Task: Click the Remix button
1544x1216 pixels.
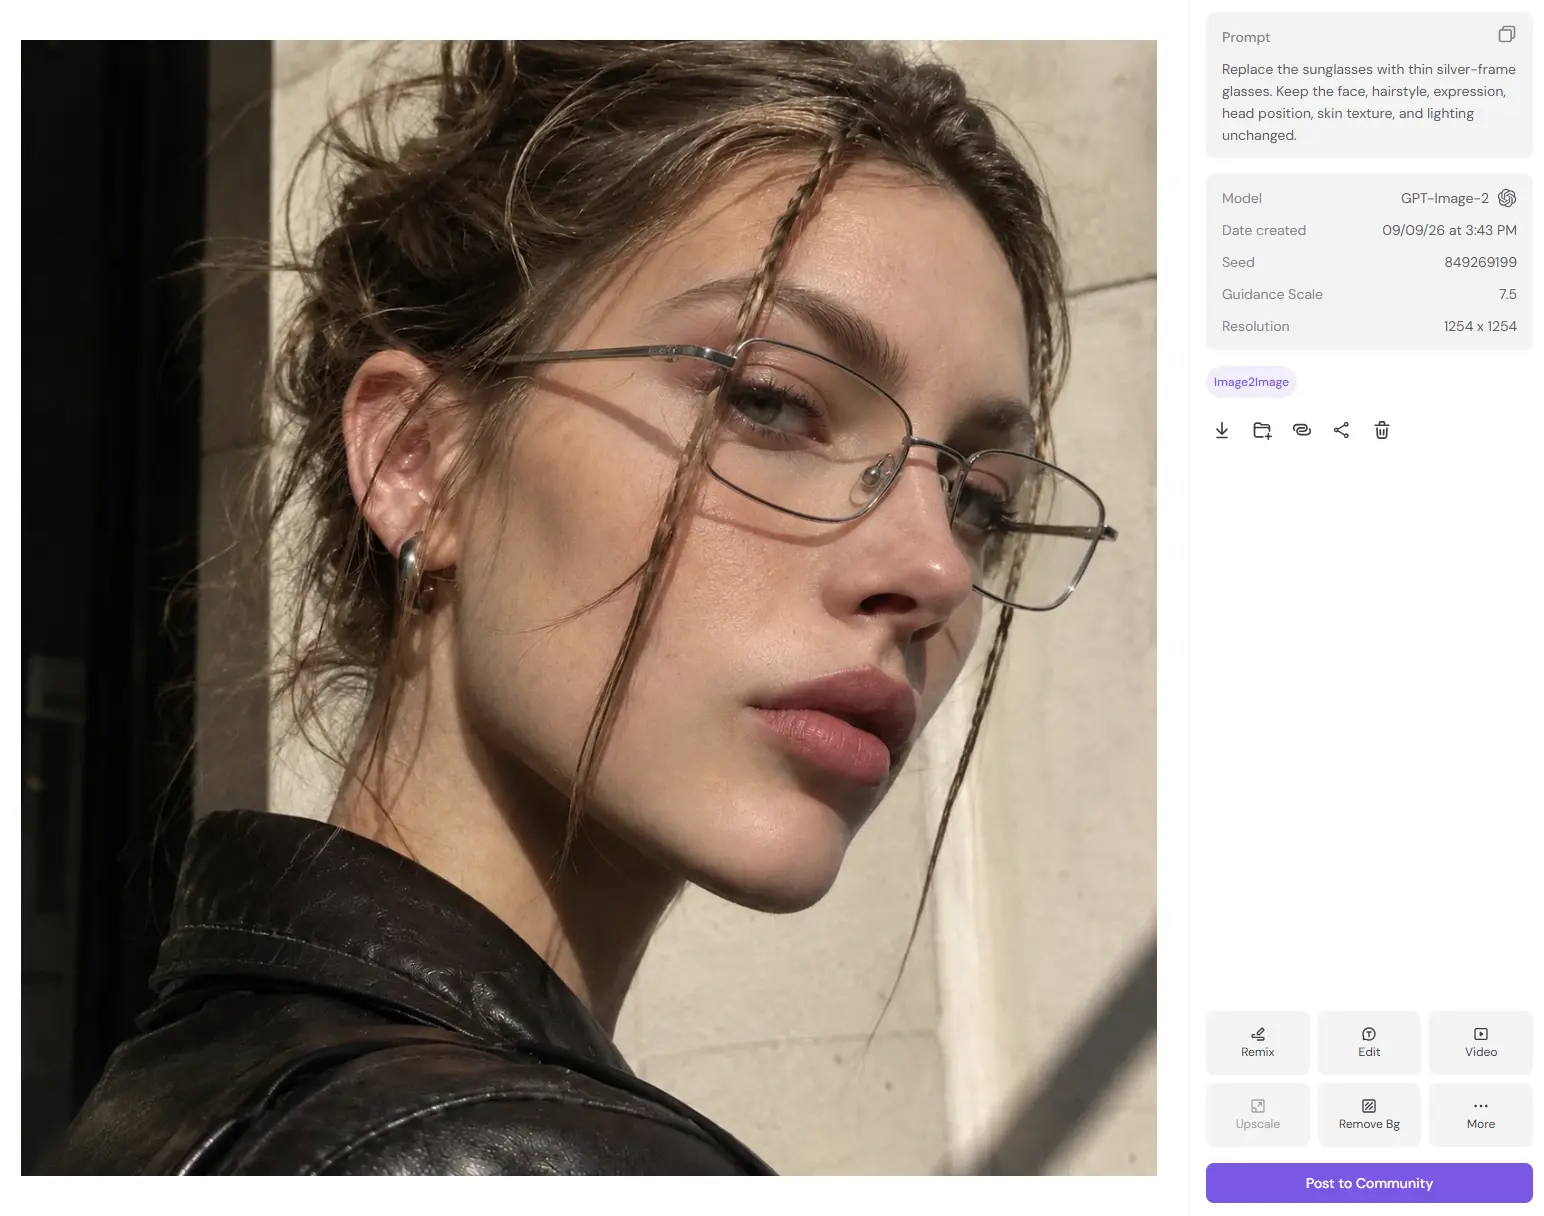Action: [1257, 1042]
